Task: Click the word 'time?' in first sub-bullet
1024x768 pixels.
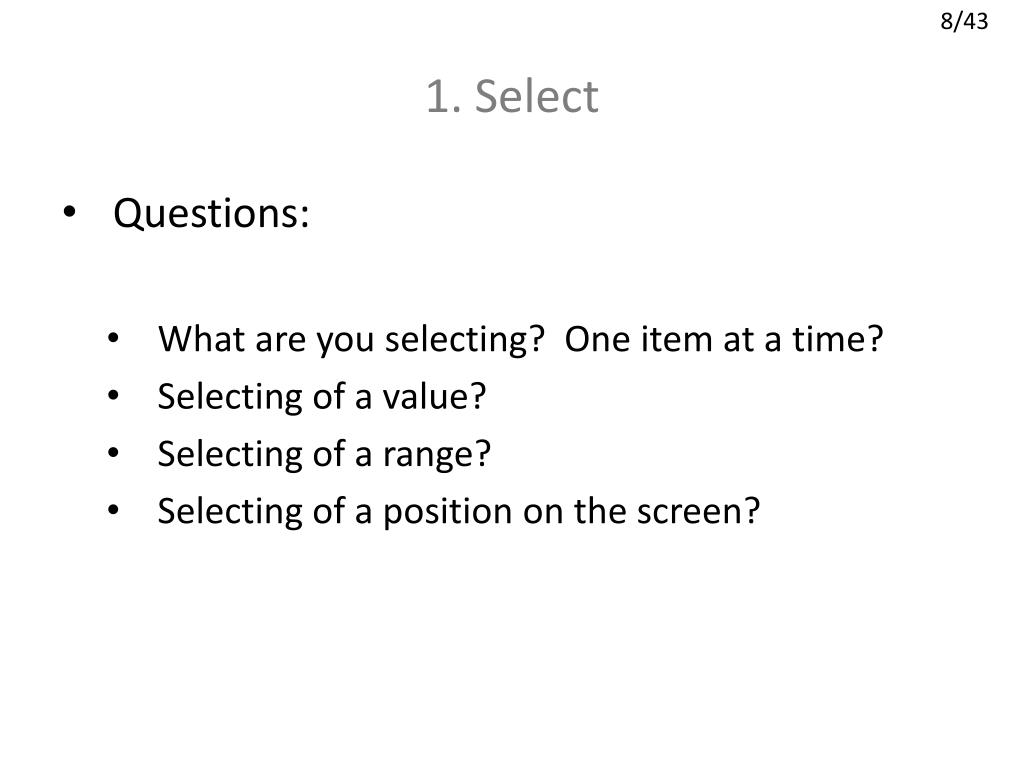Action: coord(838,340)
